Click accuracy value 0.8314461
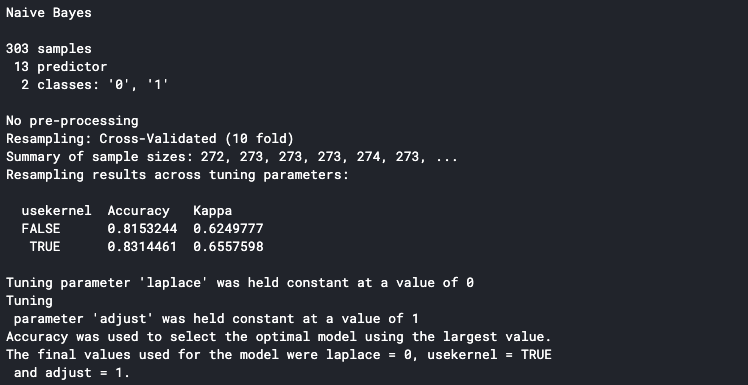This screenshot has width=748, height=385. pos(142,247)
